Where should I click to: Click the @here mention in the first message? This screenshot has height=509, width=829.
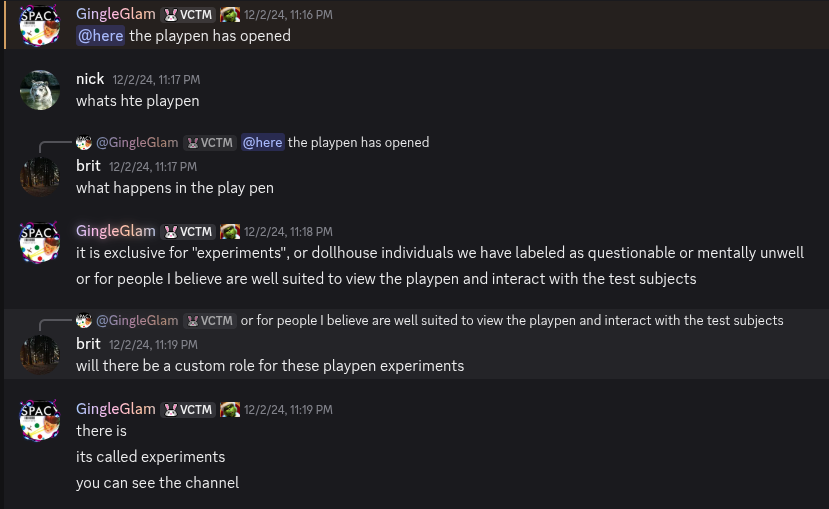[100, 36]
